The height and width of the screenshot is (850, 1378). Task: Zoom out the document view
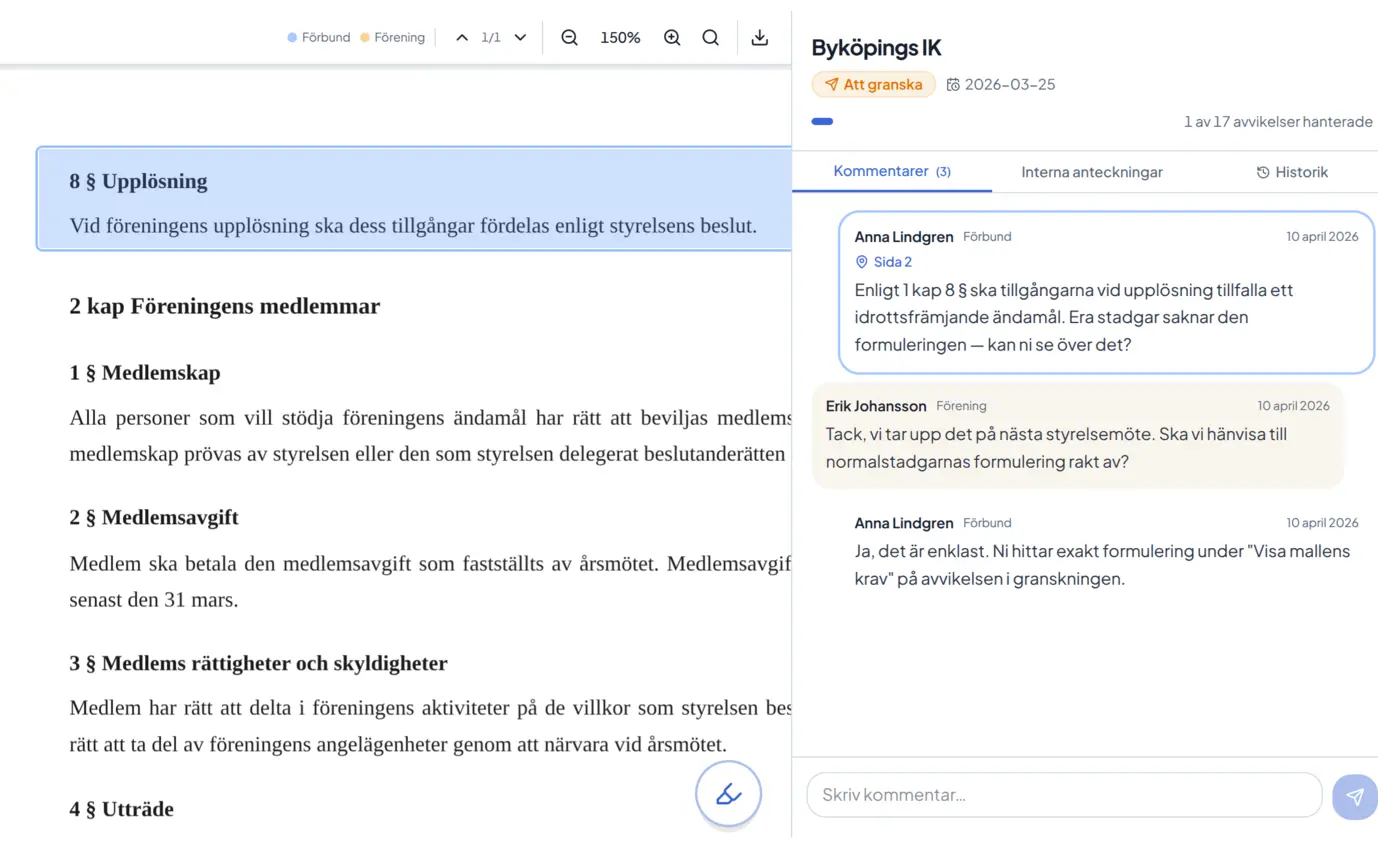coord(568,37)
